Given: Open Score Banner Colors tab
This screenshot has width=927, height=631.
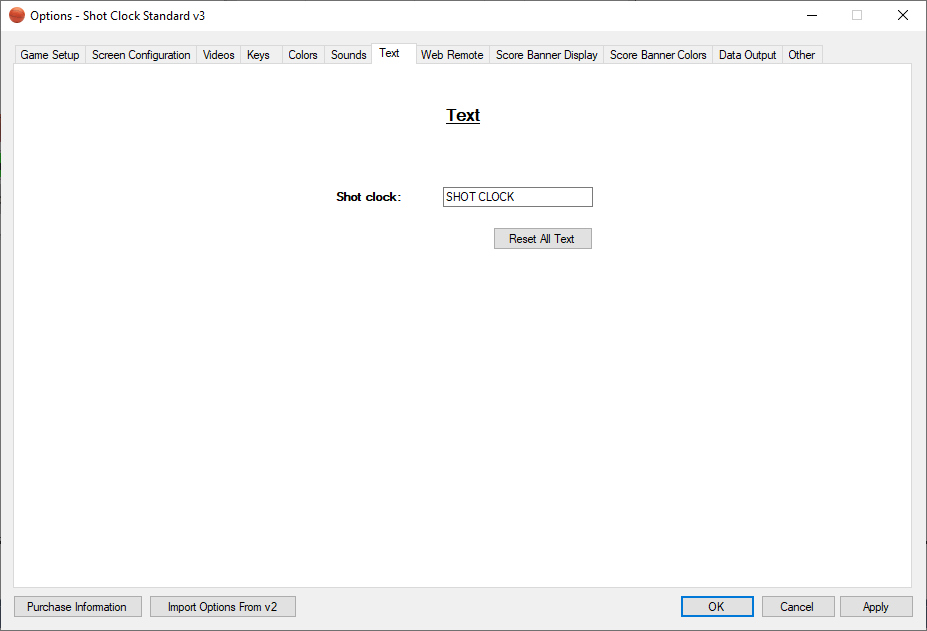Looking at the screenshot, I should (x=658, y=55).
